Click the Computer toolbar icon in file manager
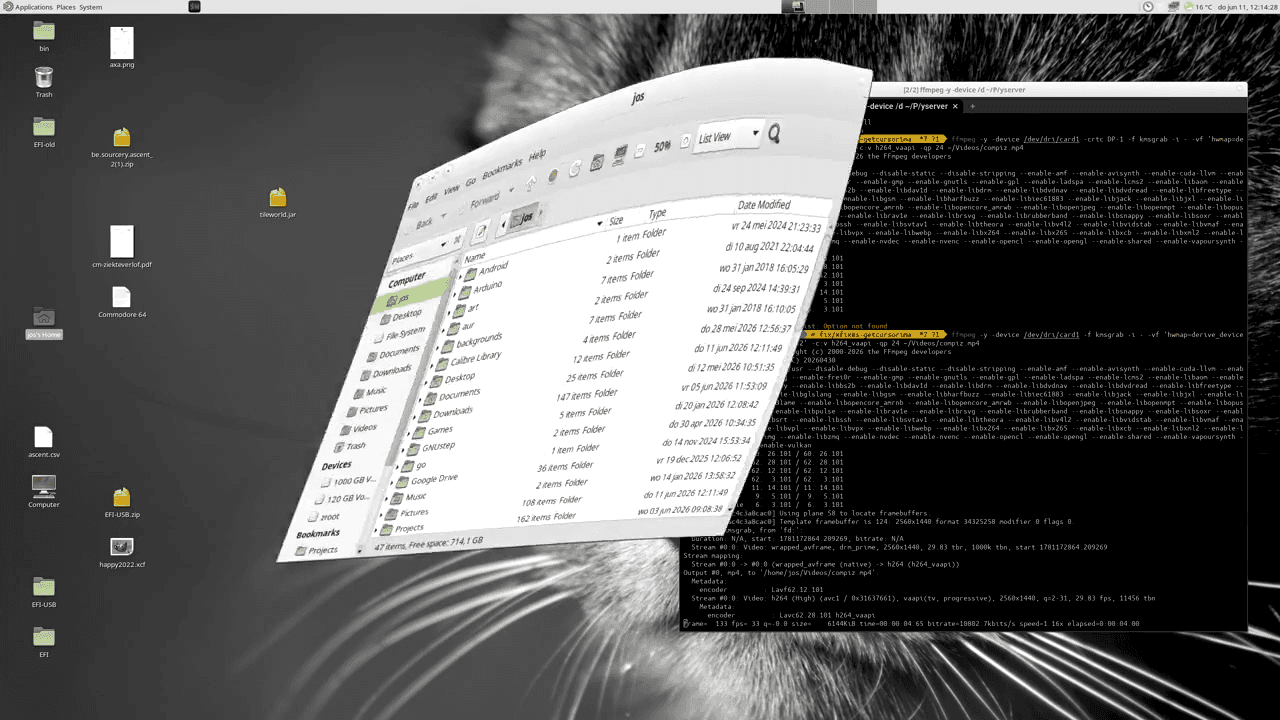The height and width of the screenshot is (720, 1280). click(x=620, y=155)
